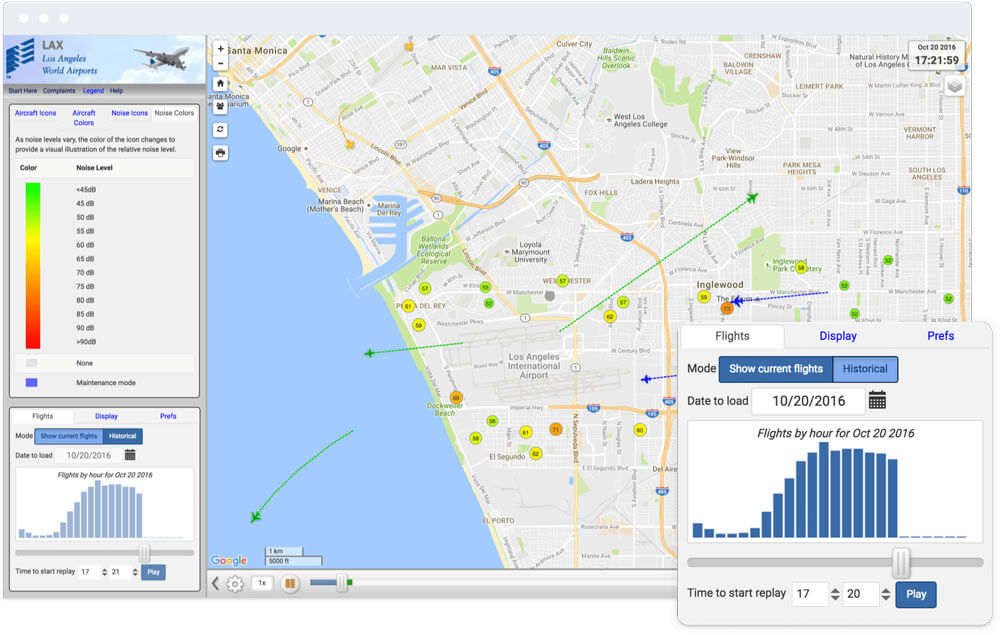The height and width of the screenshot is (635, 1000).
Task: Click the 1x playback speed button
Action: [262, 583]
